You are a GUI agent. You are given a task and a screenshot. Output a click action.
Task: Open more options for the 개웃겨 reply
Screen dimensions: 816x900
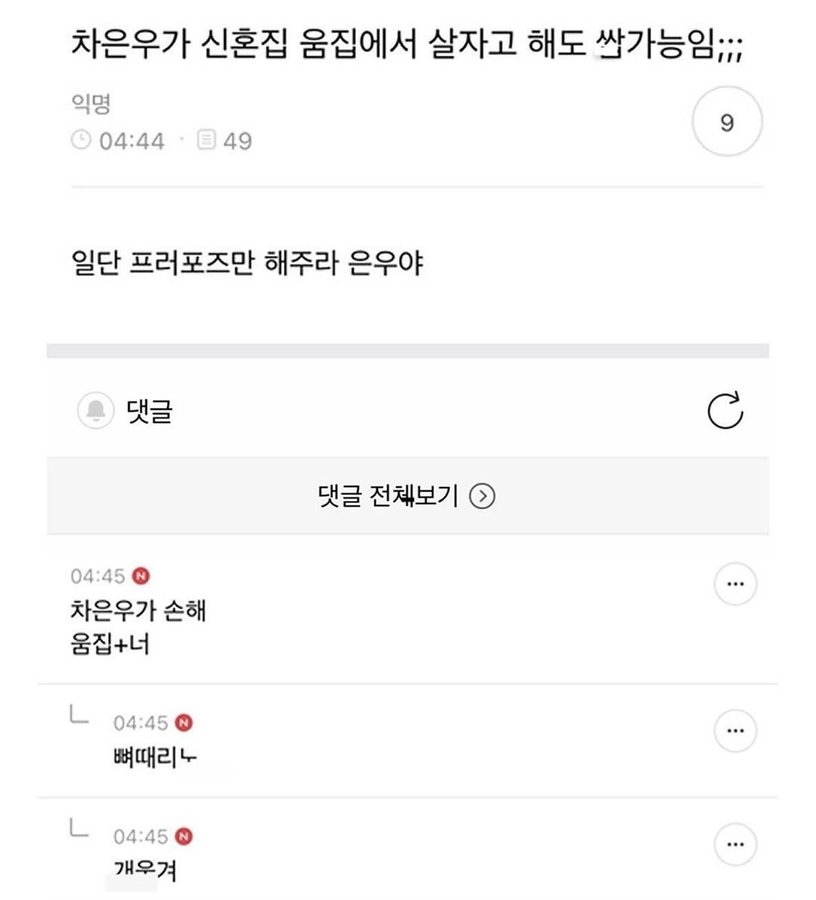[x=735, y=845]
